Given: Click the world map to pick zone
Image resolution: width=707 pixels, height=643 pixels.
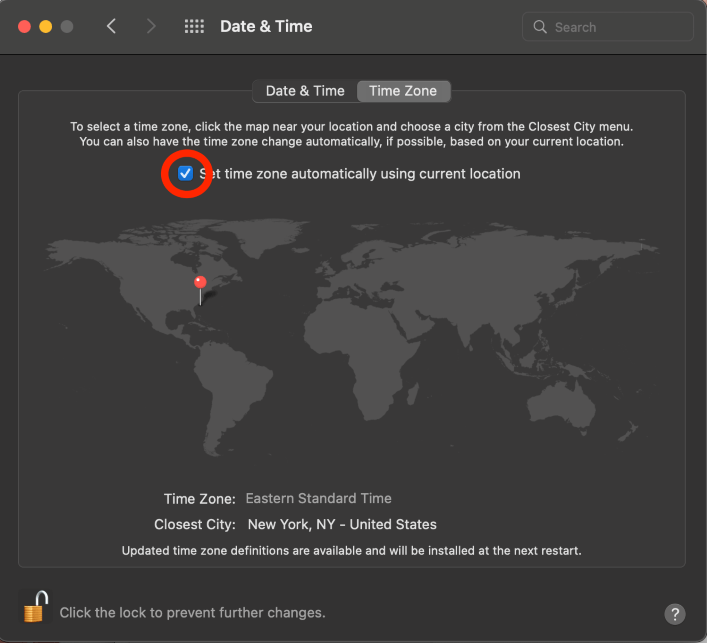Looking at the screenshot, I should 352,338.
